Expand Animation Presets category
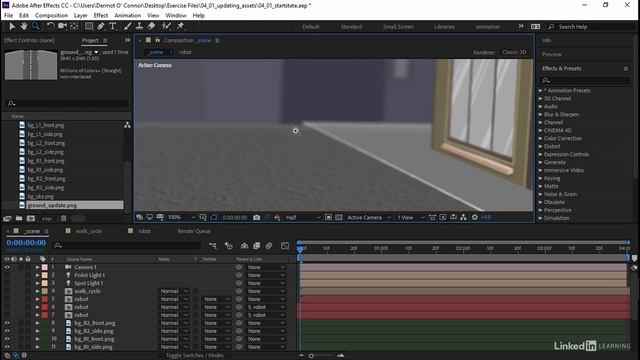This screenshot has width=640, height=360. coord(540,91)
